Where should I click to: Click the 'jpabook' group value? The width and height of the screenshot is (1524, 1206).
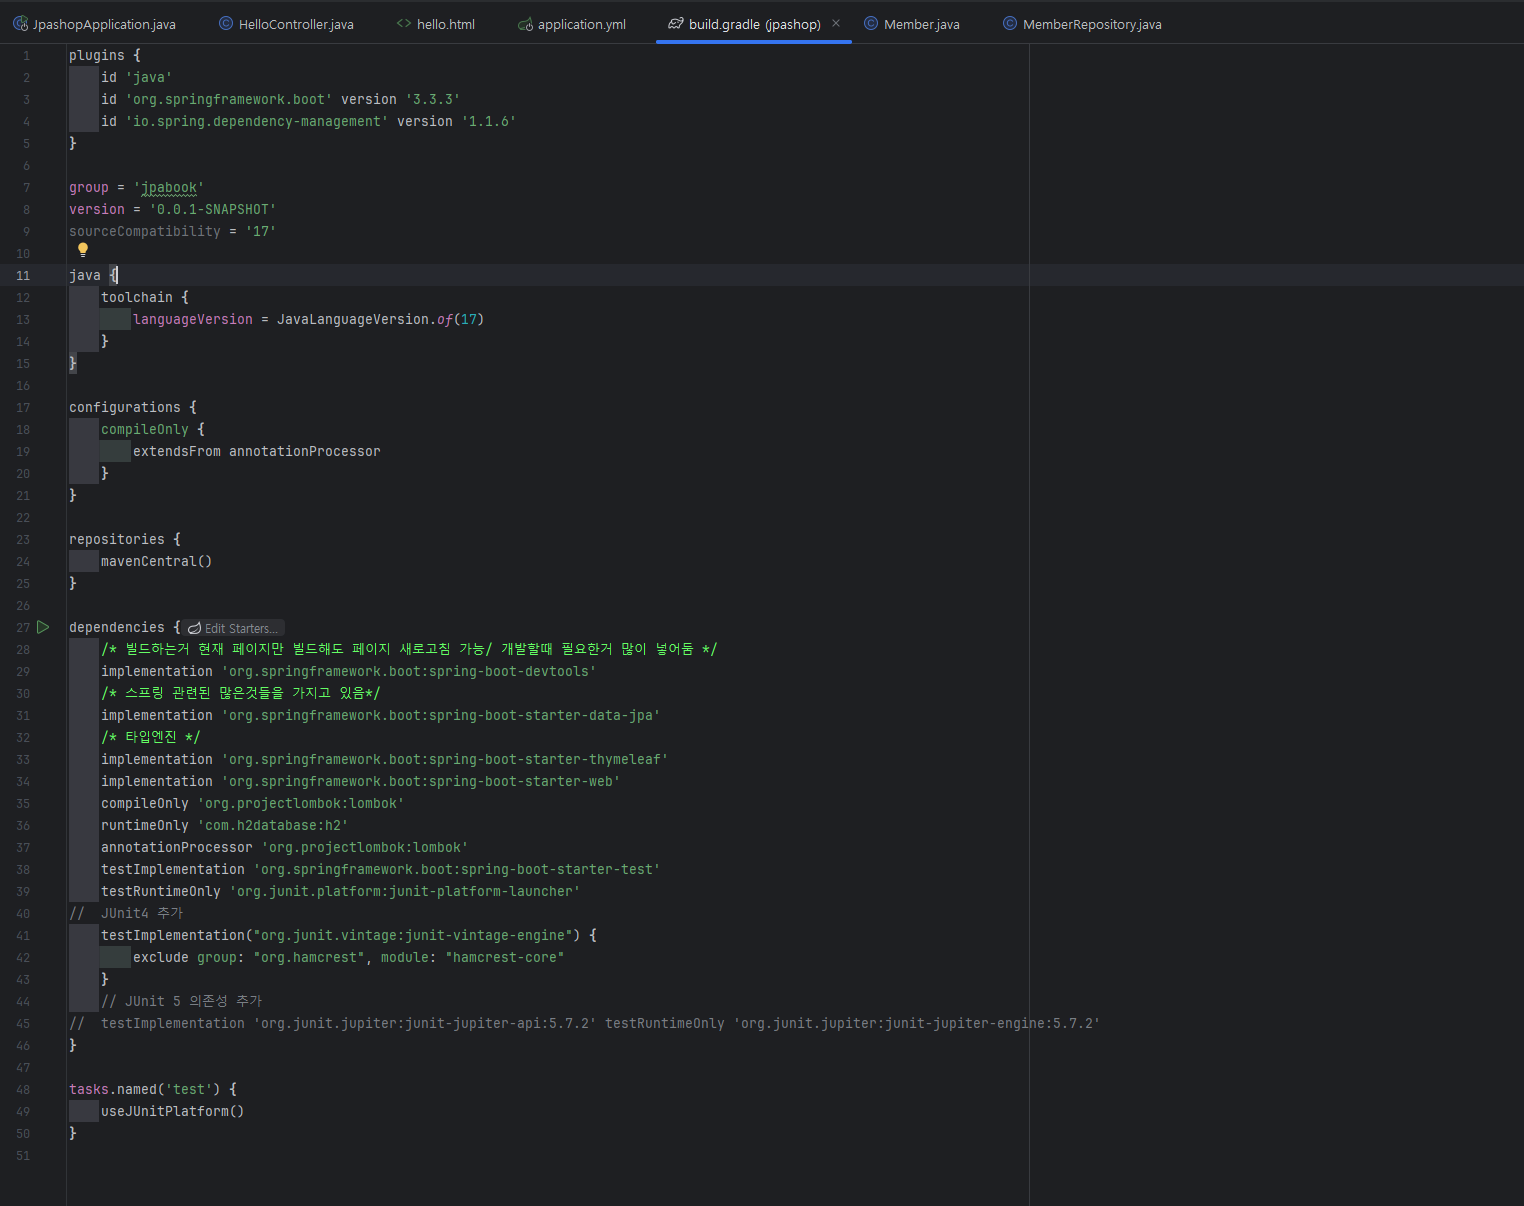pos(169,187)
